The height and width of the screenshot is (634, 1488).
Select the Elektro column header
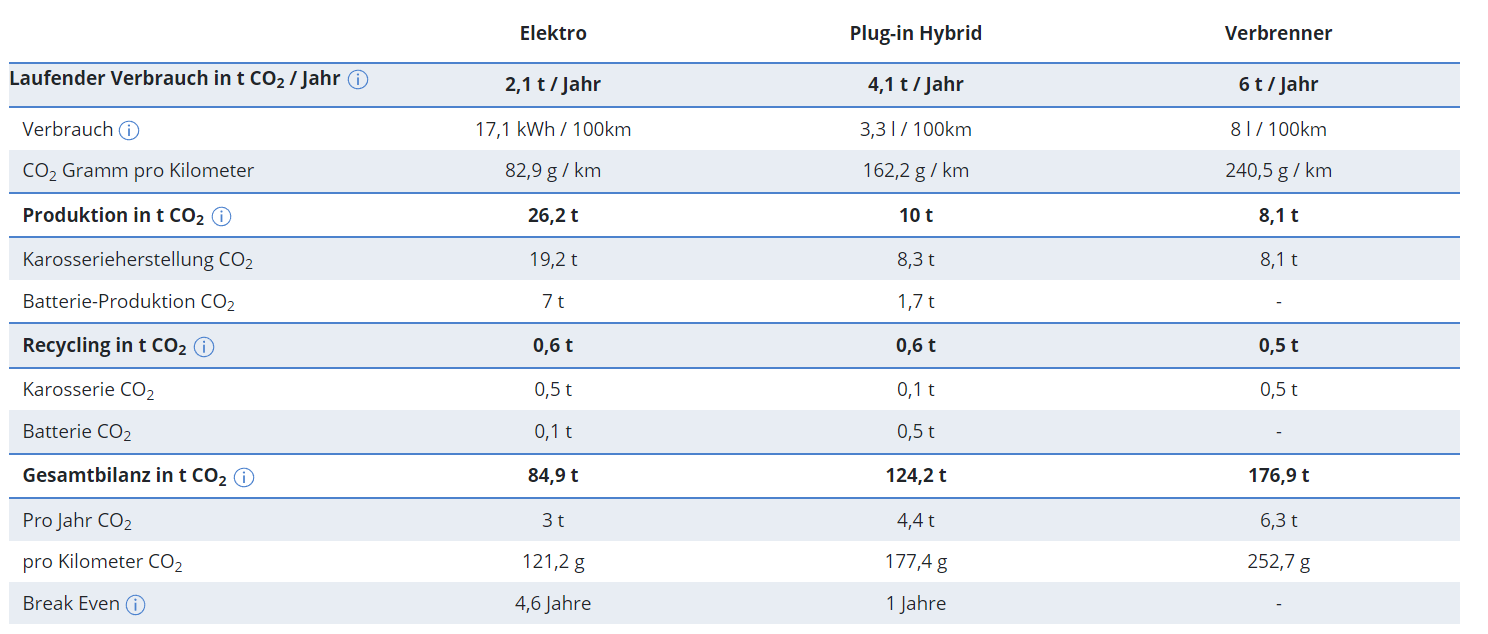pos(553,33)
